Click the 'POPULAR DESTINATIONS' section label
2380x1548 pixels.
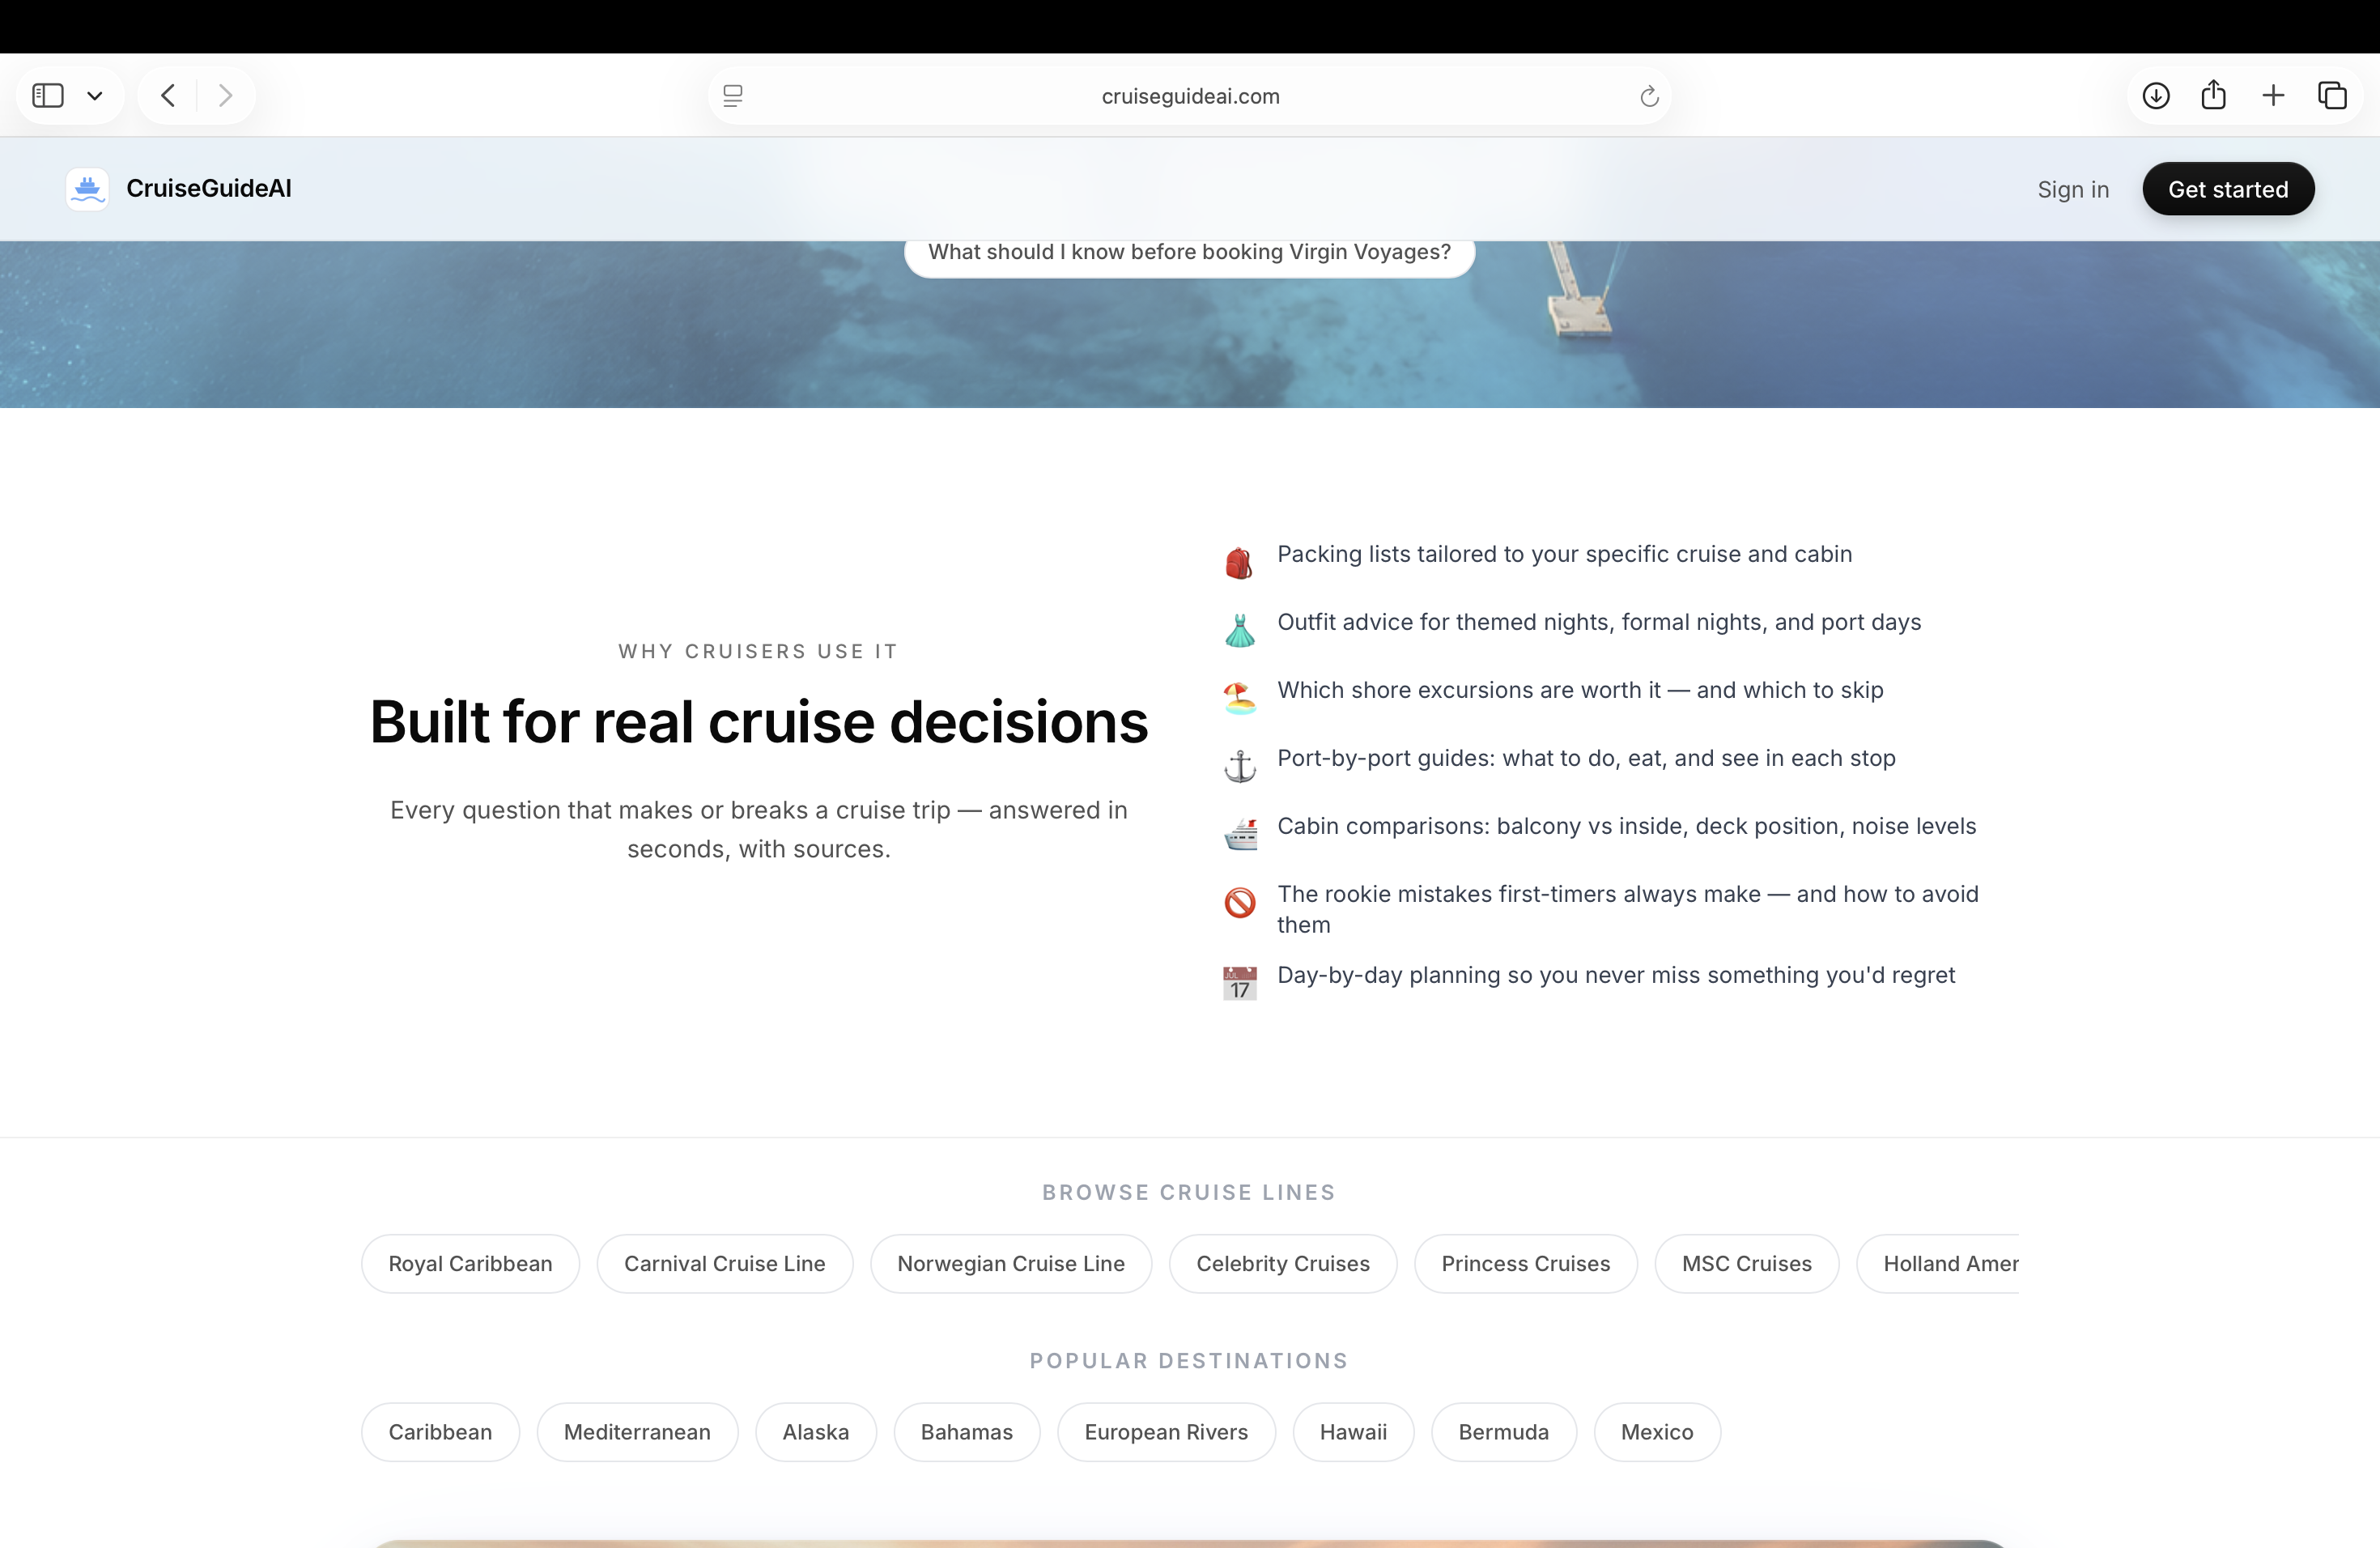point(1189,1361)
